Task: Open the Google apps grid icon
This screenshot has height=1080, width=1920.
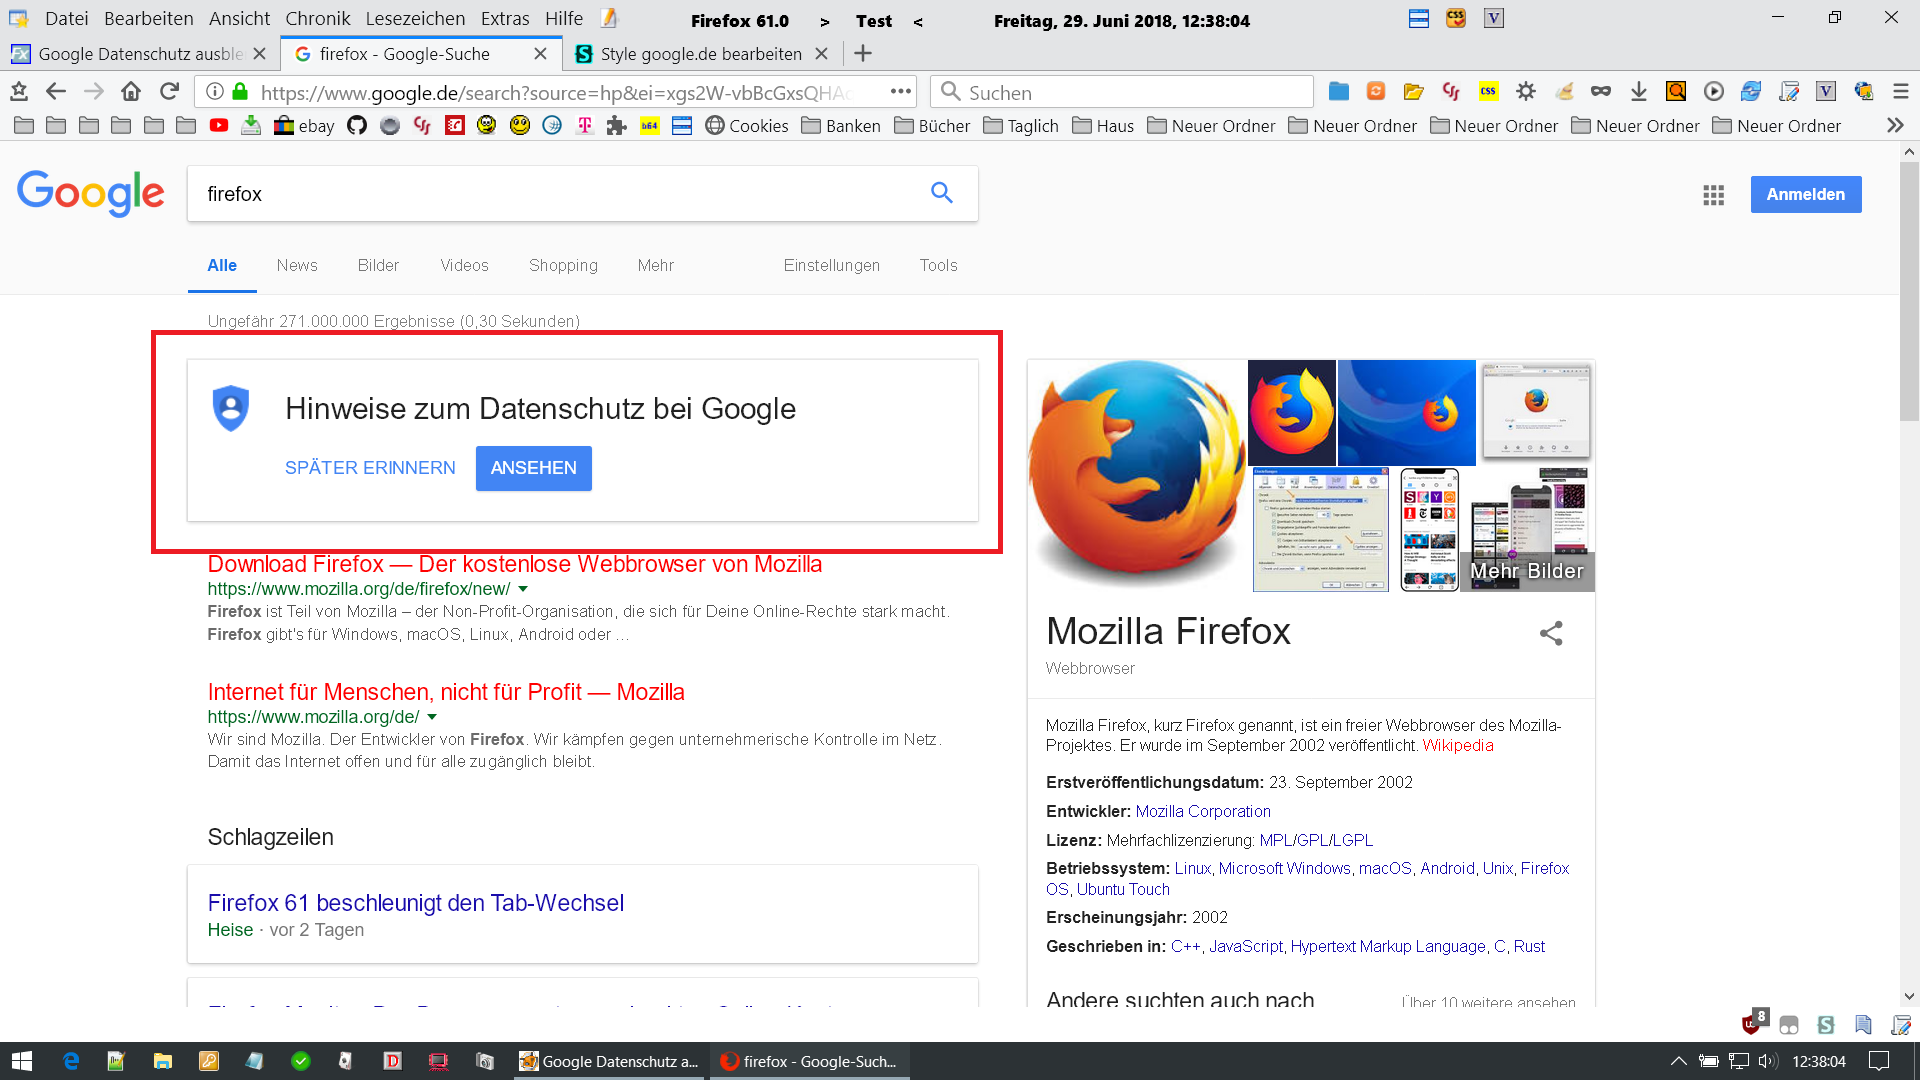Action: (1713, 195)
